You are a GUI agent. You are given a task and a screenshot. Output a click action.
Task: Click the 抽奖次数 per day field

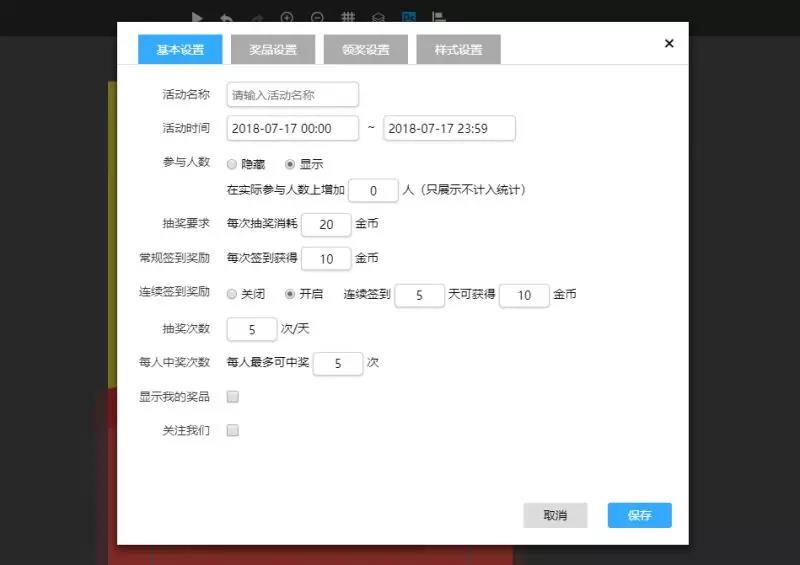tap(252, 330)
